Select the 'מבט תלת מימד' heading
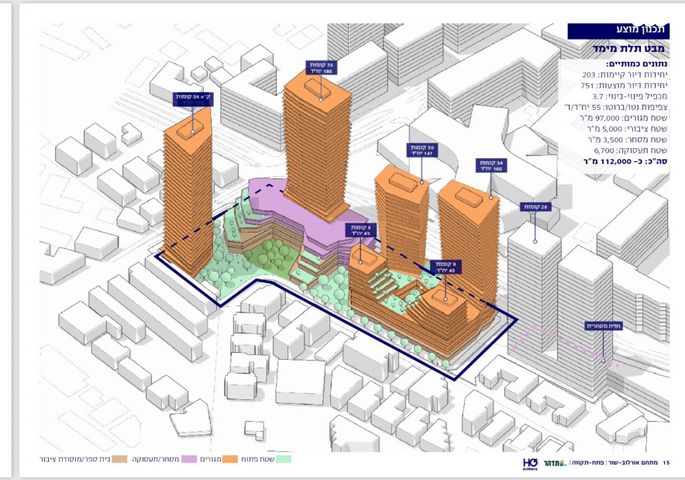The width and height of the screenshot is (685, 480). click(x=628, y=48)
